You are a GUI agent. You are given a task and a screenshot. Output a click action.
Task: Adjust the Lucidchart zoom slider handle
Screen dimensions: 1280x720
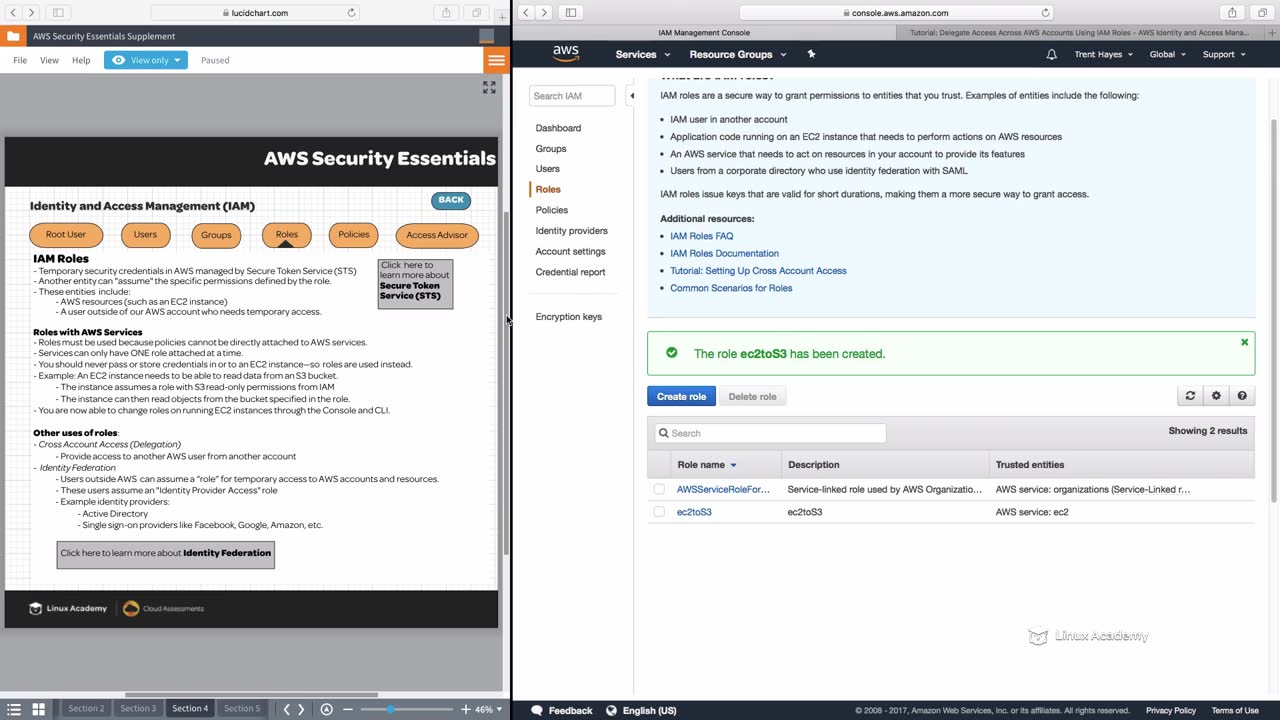click(390, 709)
